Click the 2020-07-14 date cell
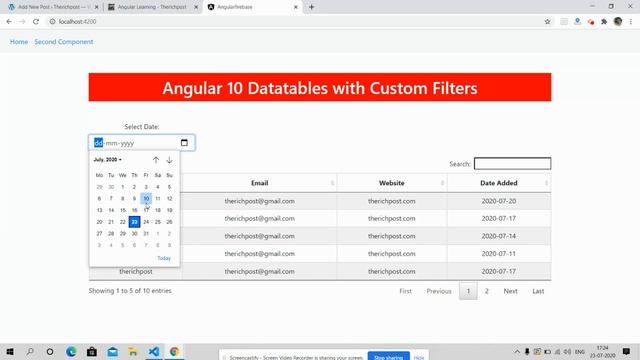The image size is (640, 360). click(499, 236)
